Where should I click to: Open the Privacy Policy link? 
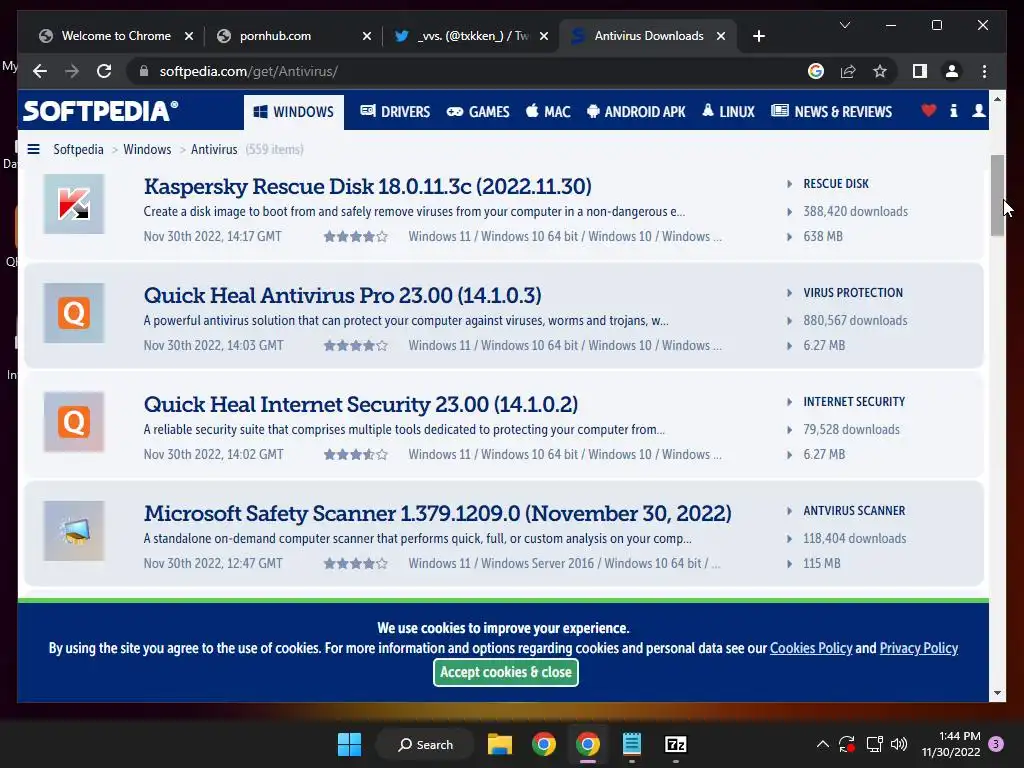[x=919, y=648]
